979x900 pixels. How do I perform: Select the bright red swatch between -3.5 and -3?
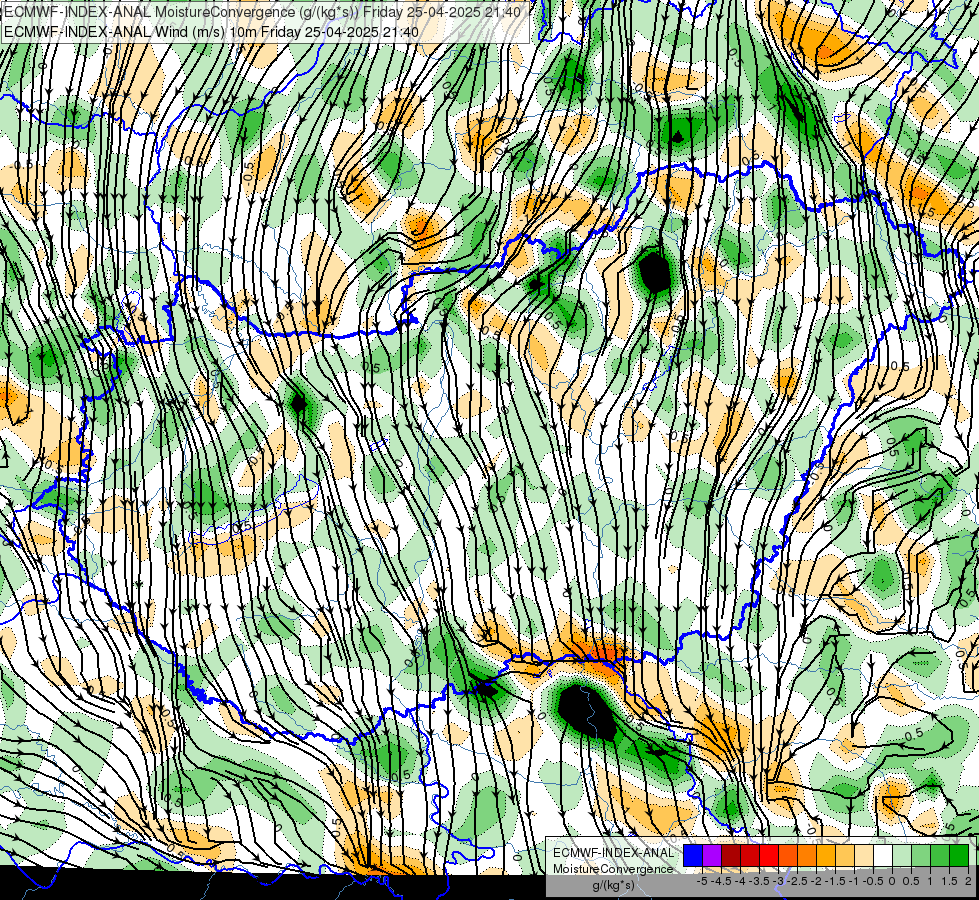click(x=769, y=856)
